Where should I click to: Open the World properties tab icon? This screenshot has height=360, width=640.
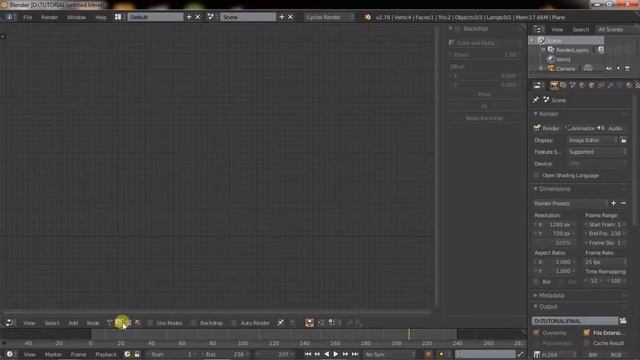pos(582,85)
